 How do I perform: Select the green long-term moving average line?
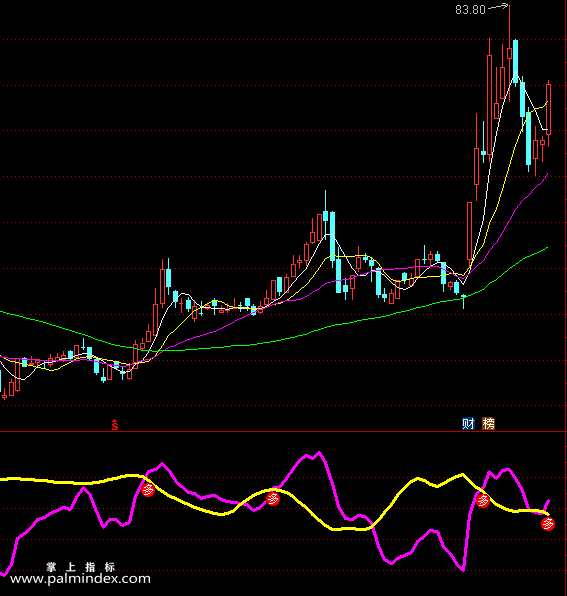tap(266, 343)
